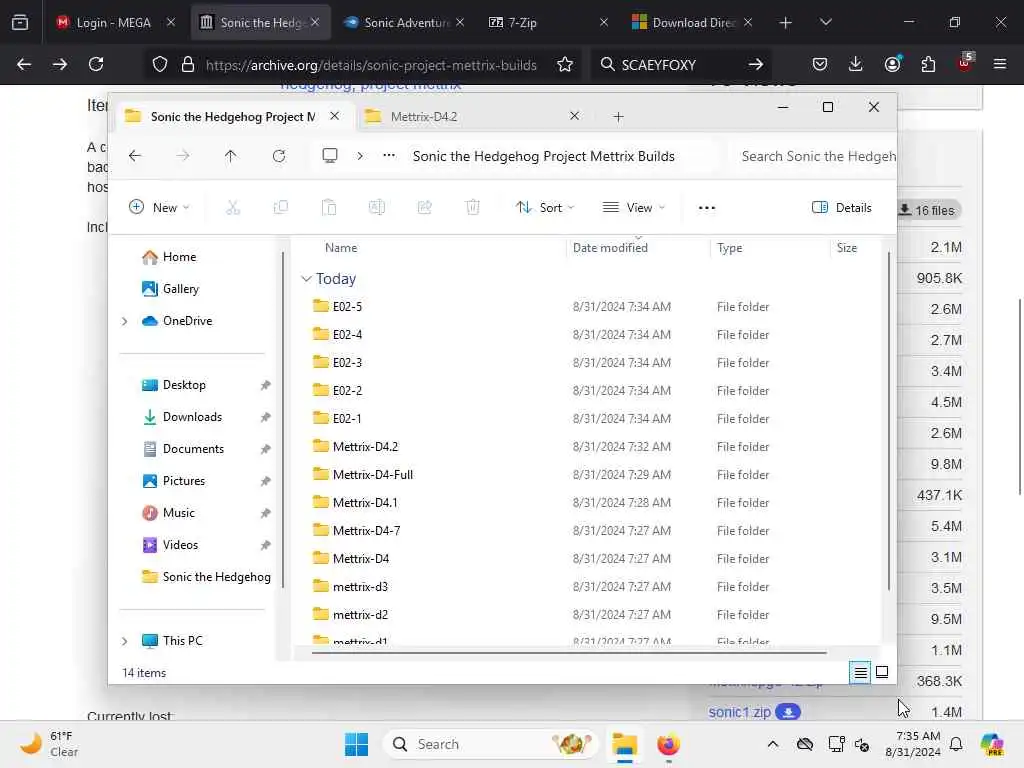The height and width of the screenshot is (768, 1024).
Task: Expand the OneDrive tree node
Action: (125, 321)
